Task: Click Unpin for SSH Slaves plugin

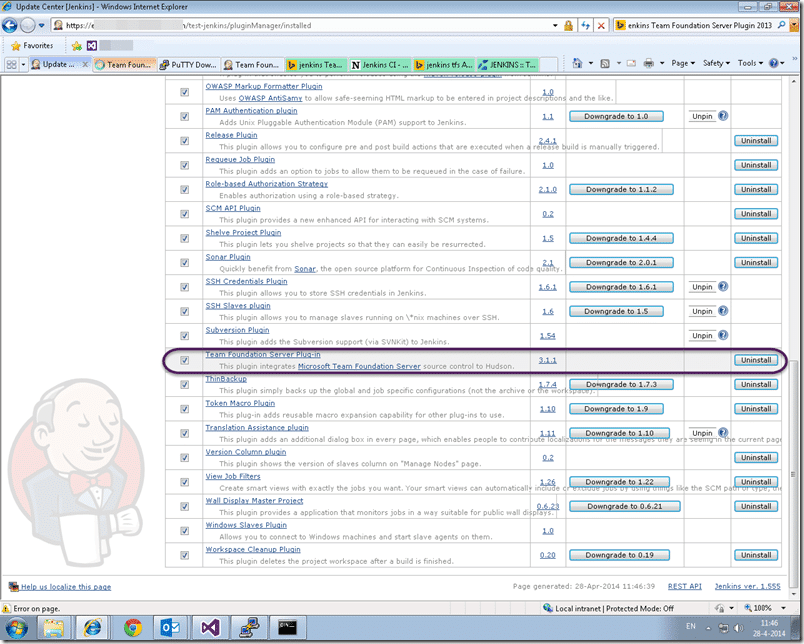Action: click(x=702, y=311)
